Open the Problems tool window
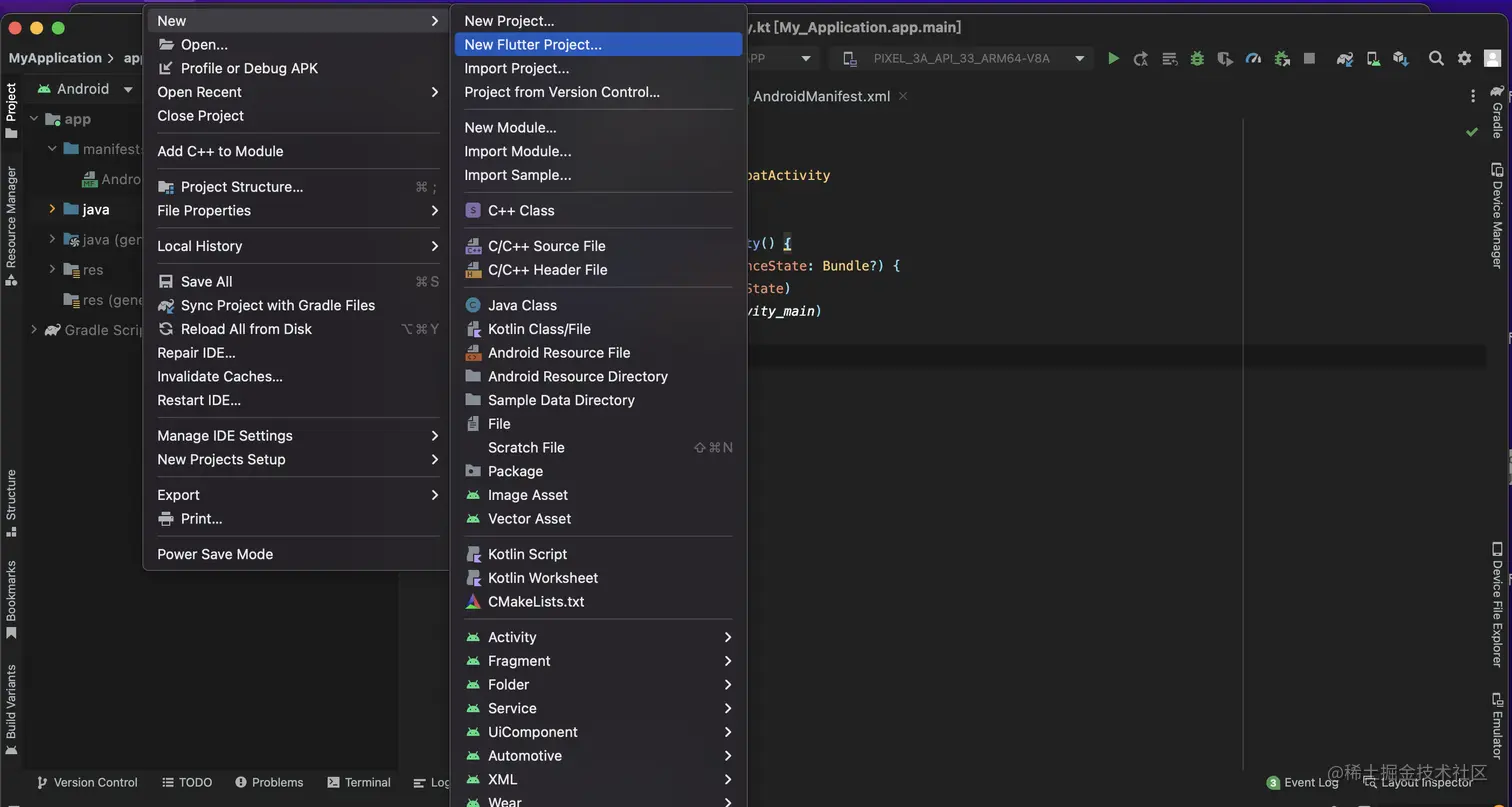The image size is (1512, 807). point(269,782)
